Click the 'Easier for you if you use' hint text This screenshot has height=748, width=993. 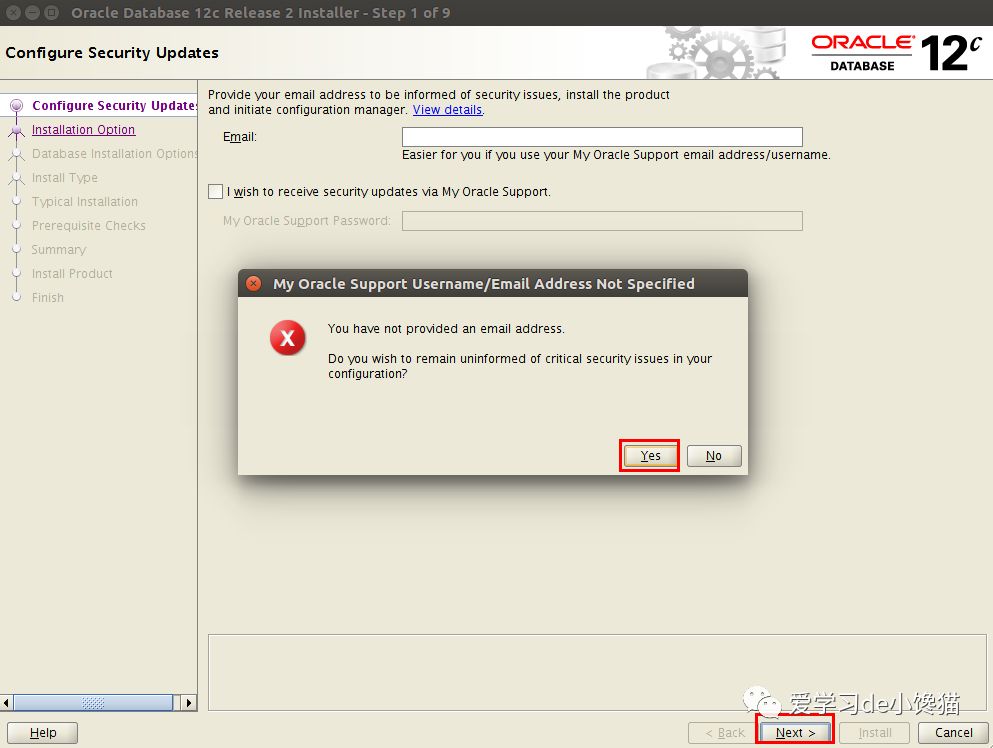616,155
